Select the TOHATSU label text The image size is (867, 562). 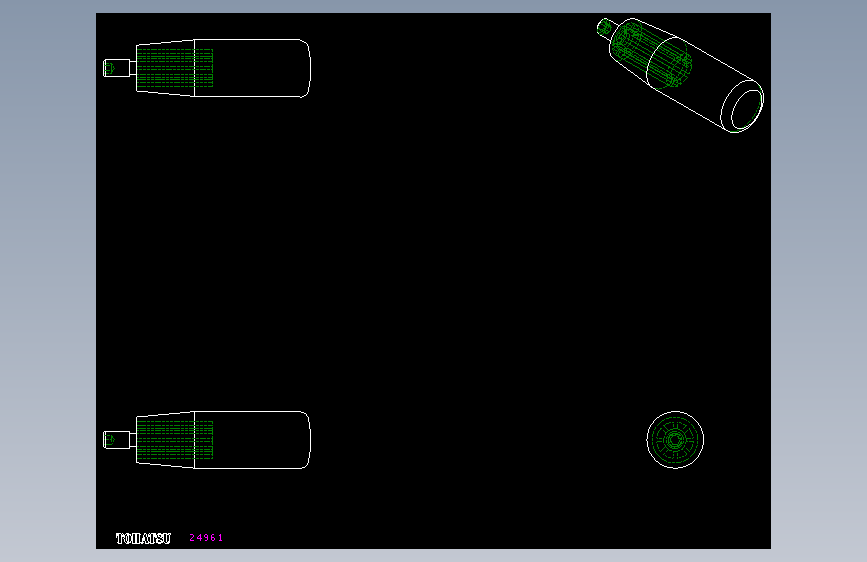click(143, 538)
